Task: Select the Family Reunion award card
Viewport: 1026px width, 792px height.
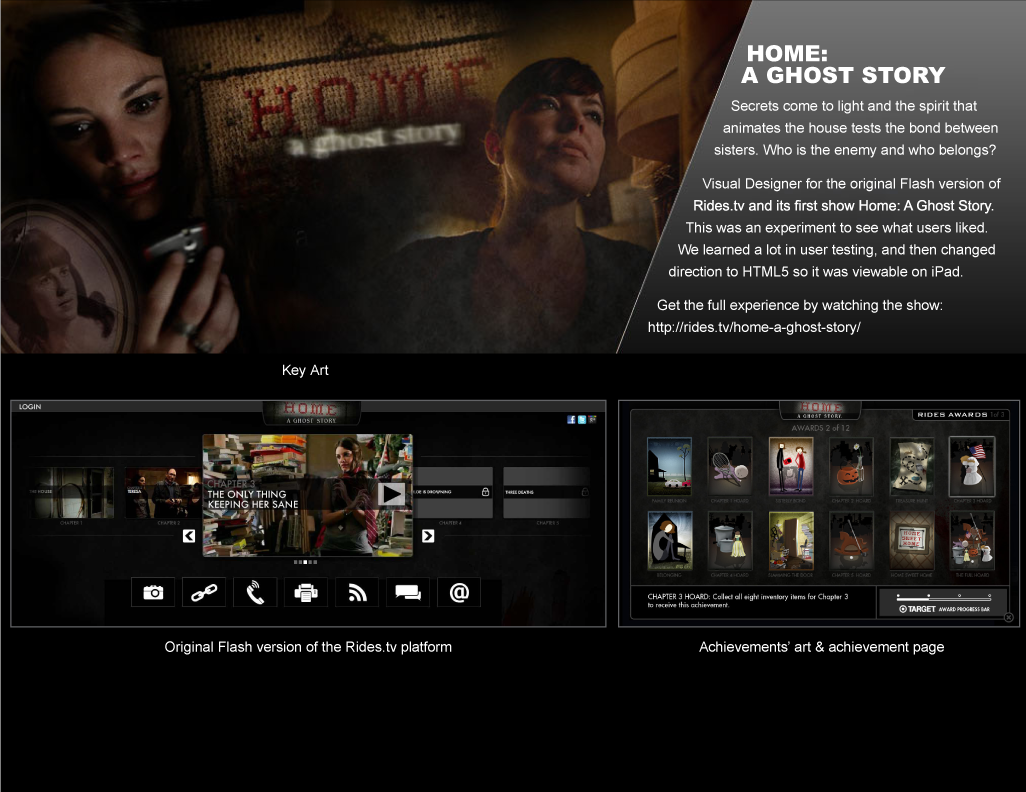Action: point(669,466)
